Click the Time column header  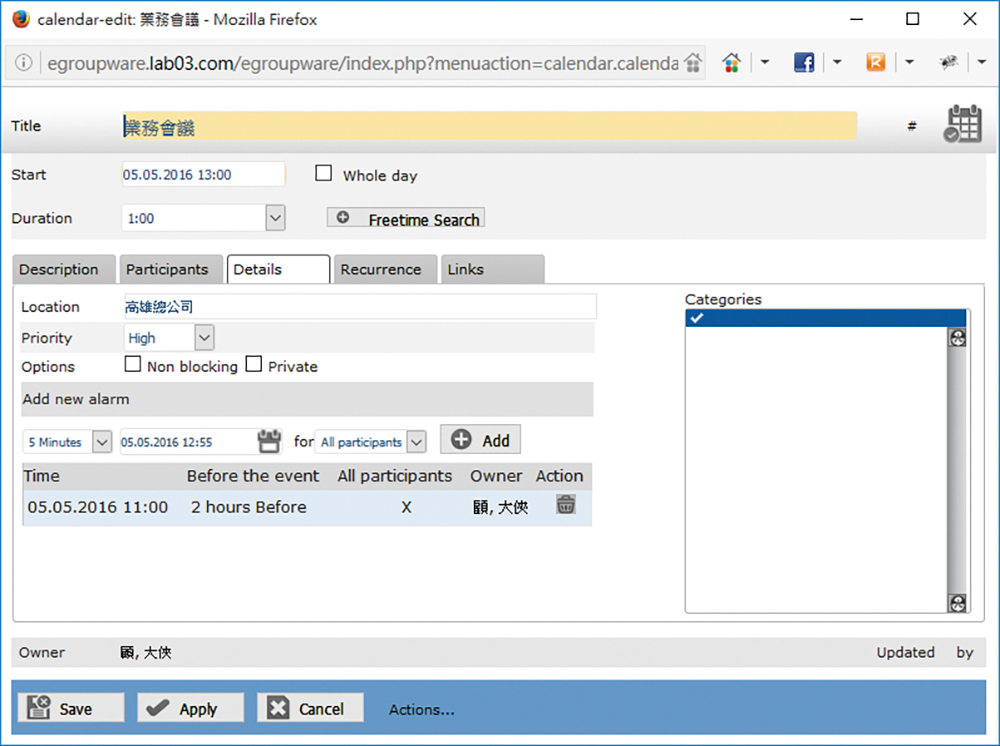41,476
